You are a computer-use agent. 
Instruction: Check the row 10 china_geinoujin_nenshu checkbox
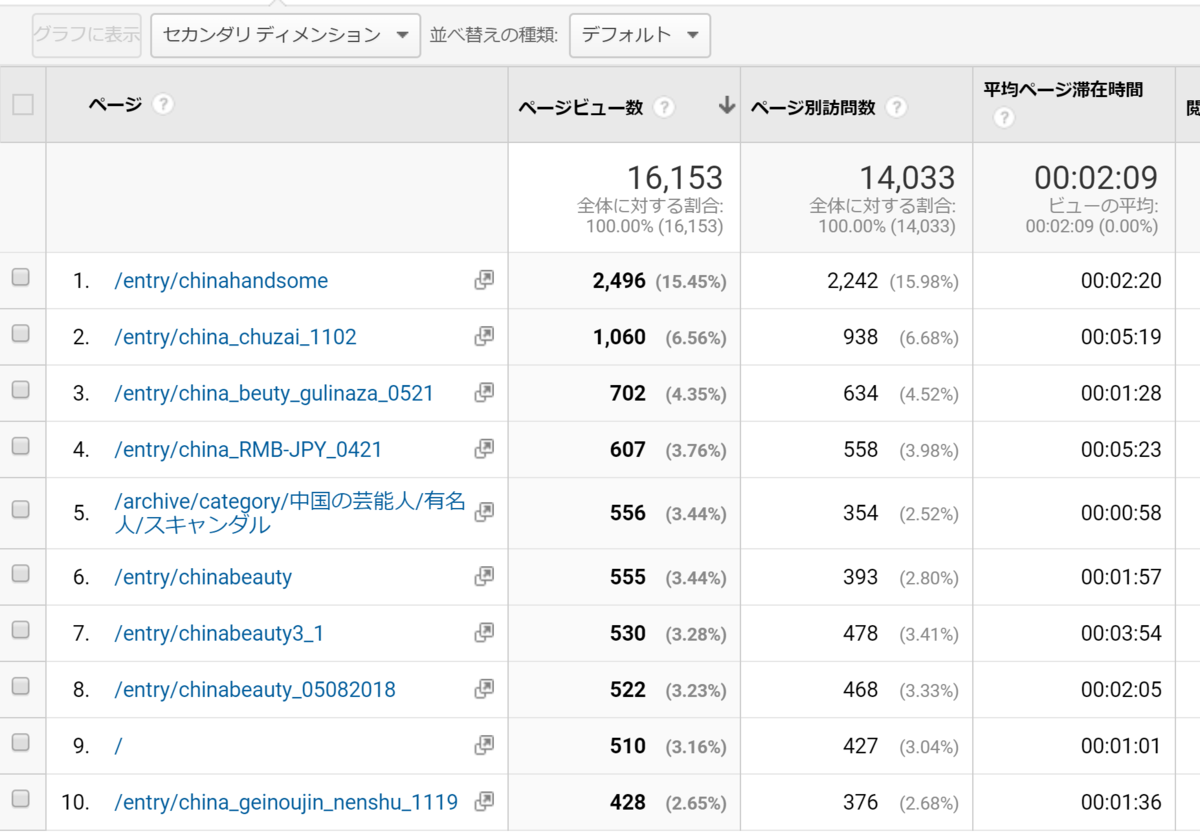20,799
